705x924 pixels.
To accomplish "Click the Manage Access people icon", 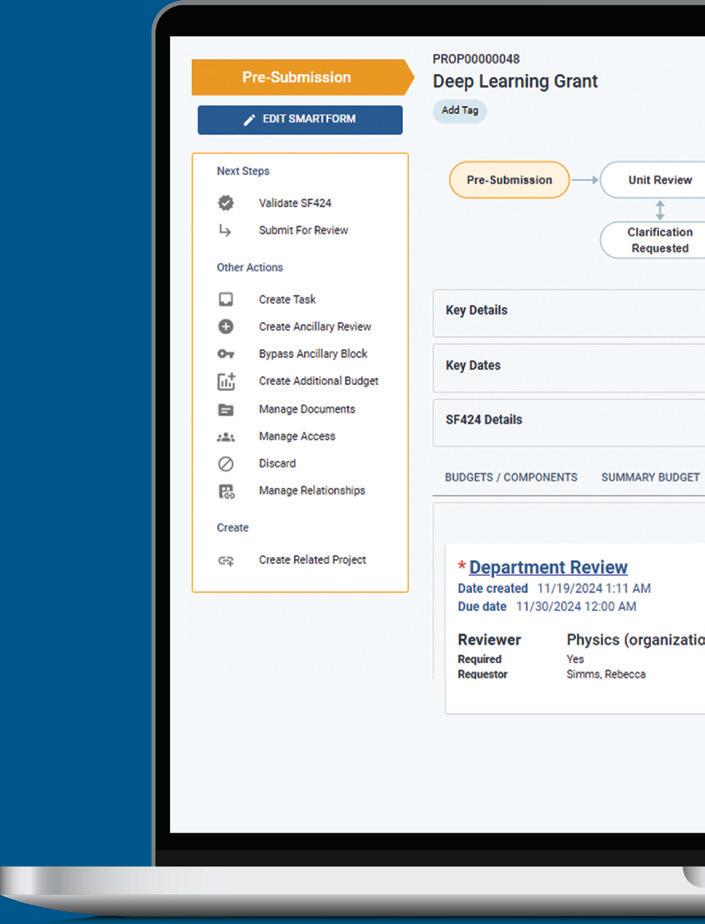I will click(x=226, y=437).
